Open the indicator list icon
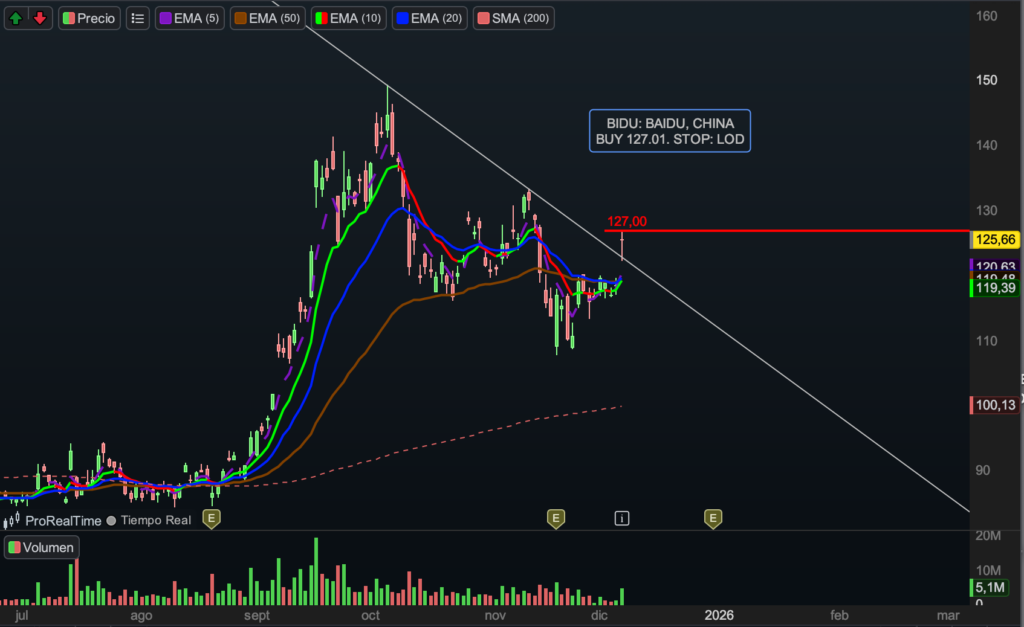The width and height of the screenshot is (1024, 627). point(138,18)
